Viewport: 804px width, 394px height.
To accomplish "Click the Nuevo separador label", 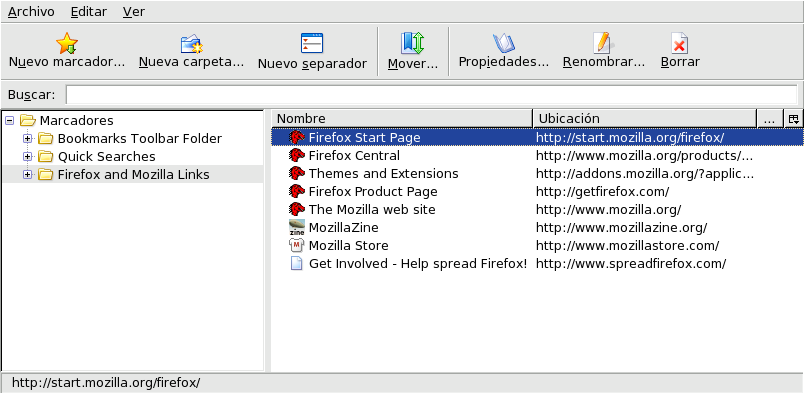I will click(x=312, y=64).
